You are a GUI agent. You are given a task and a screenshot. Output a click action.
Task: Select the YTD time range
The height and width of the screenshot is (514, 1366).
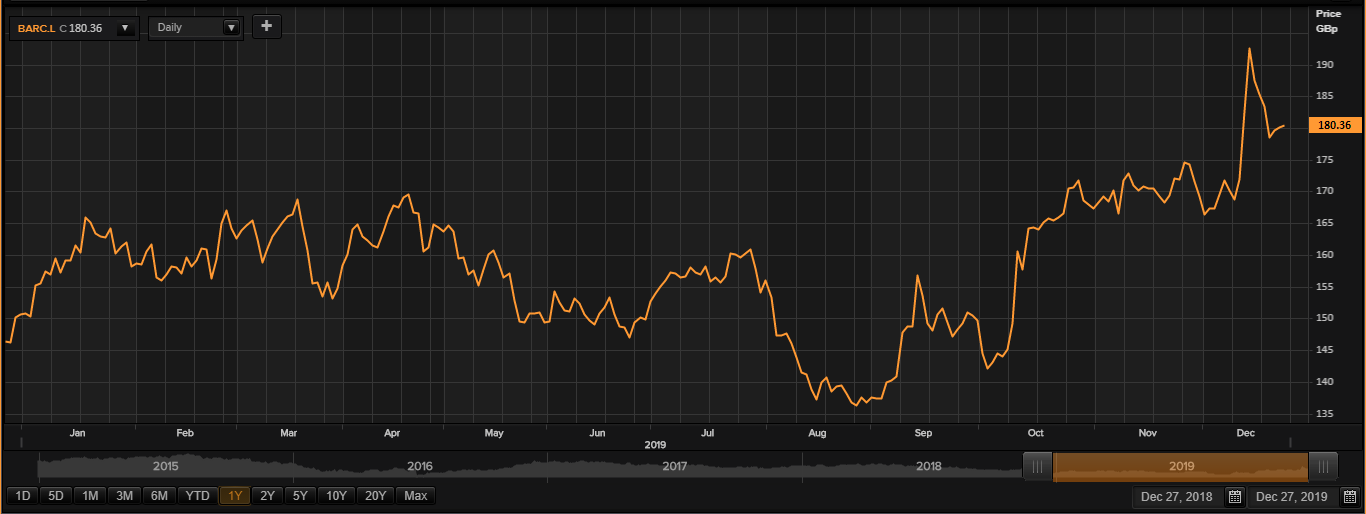tap(198, 495)
